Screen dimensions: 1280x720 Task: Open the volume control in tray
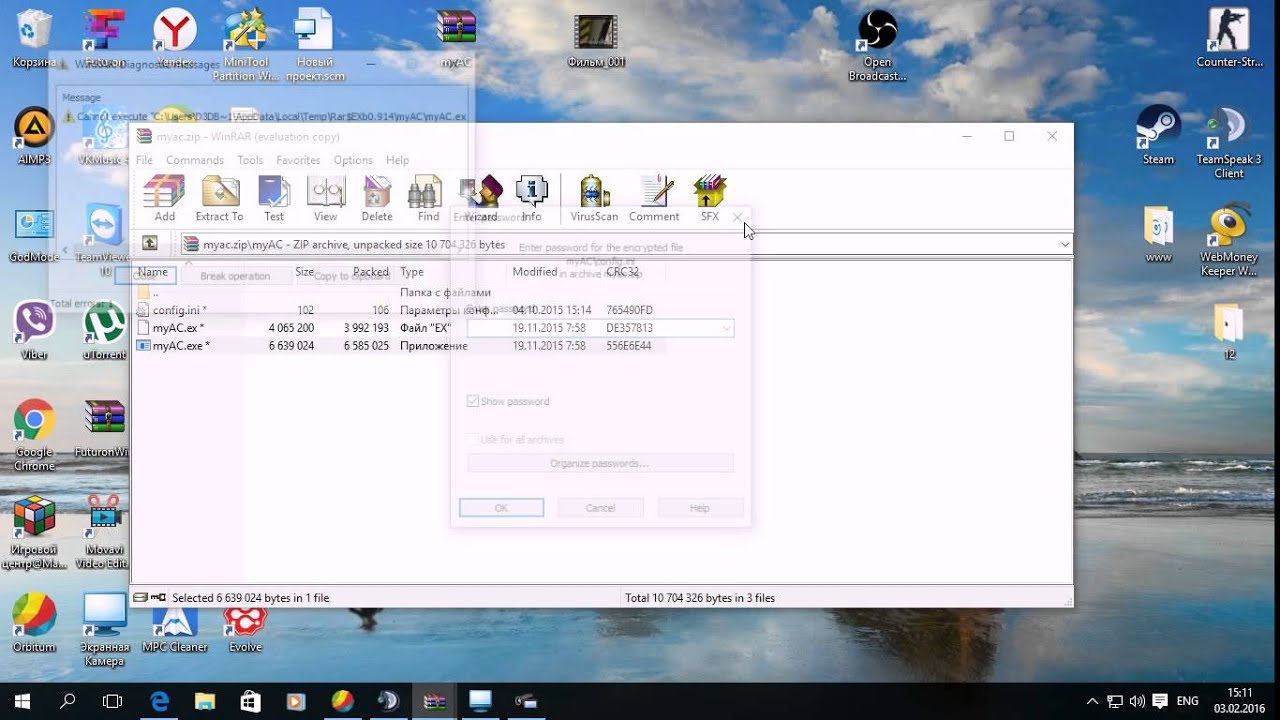click(1137, 701)
